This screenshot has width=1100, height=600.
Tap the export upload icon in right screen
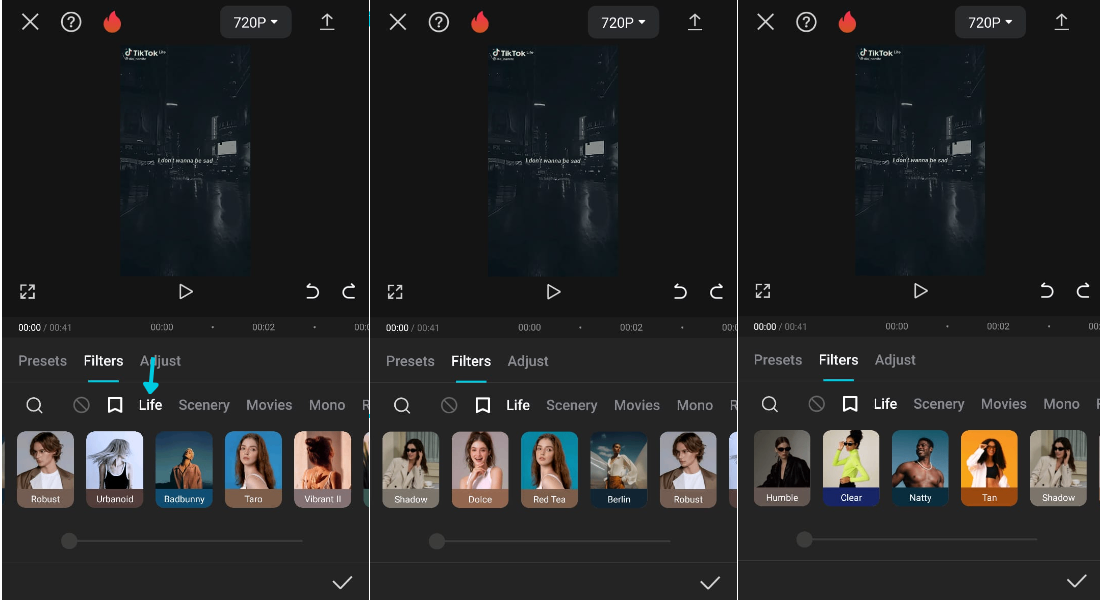click(1061, 22)
